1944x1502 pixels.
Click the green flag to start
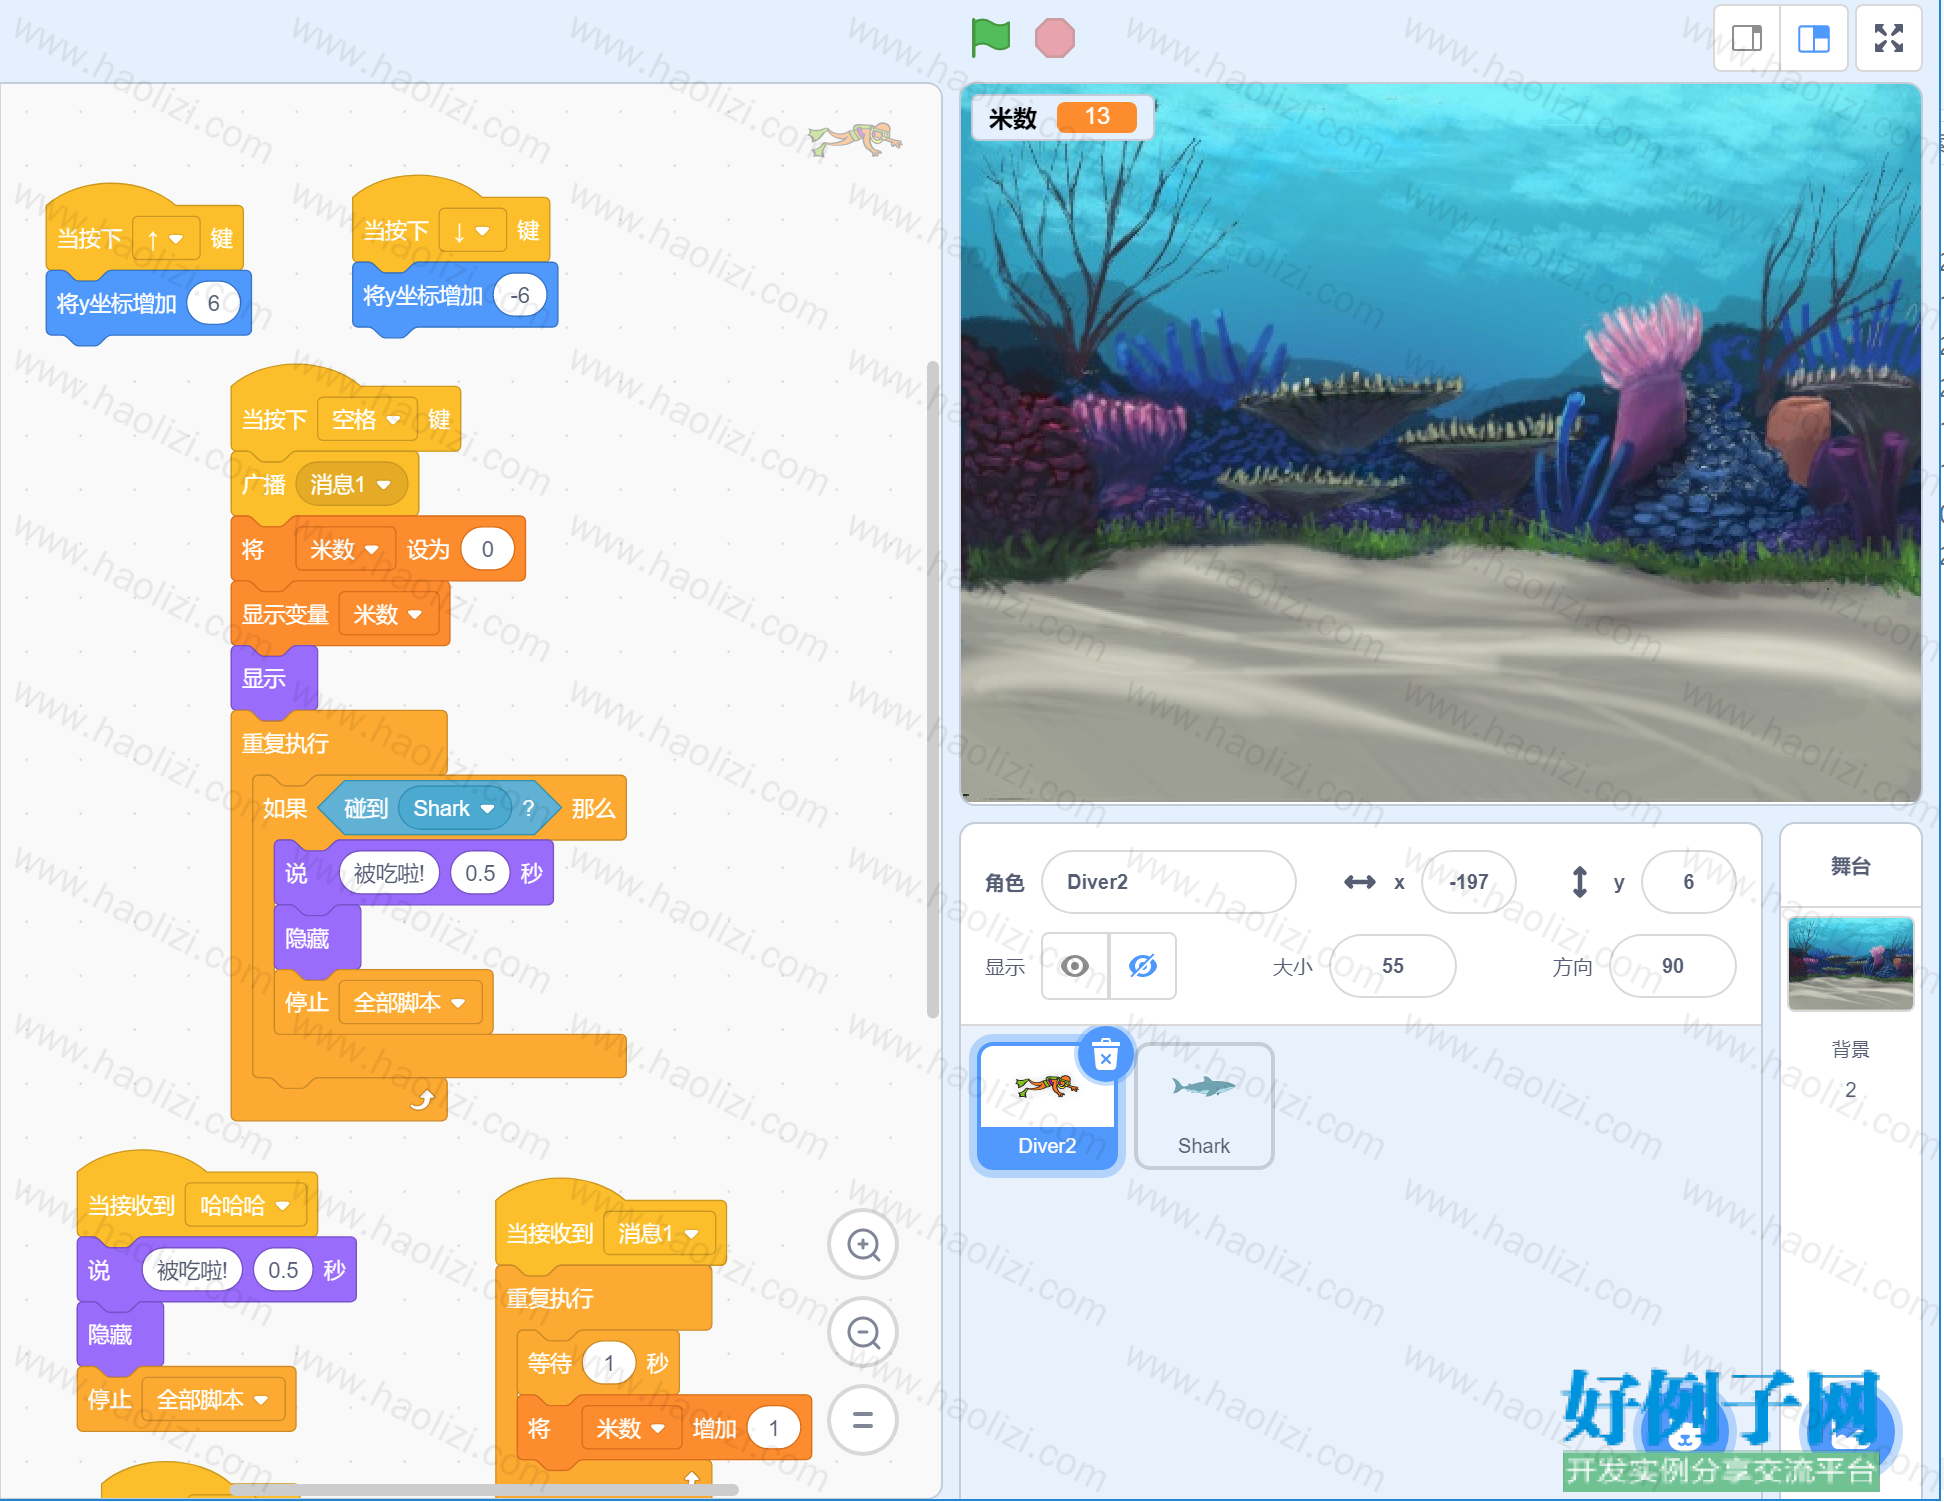tap(990, 38)
